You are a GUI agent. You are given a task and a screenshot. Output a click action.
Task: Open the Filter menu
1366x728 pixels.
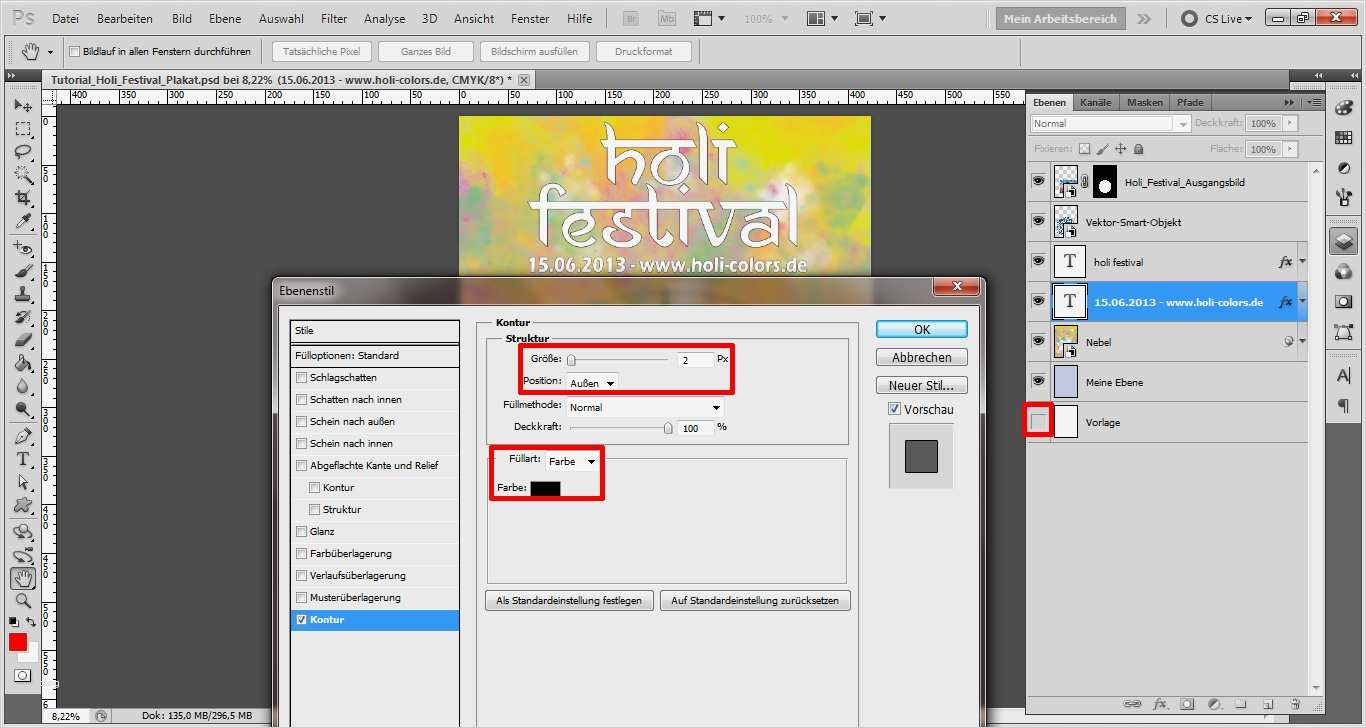tap(334, 18)
